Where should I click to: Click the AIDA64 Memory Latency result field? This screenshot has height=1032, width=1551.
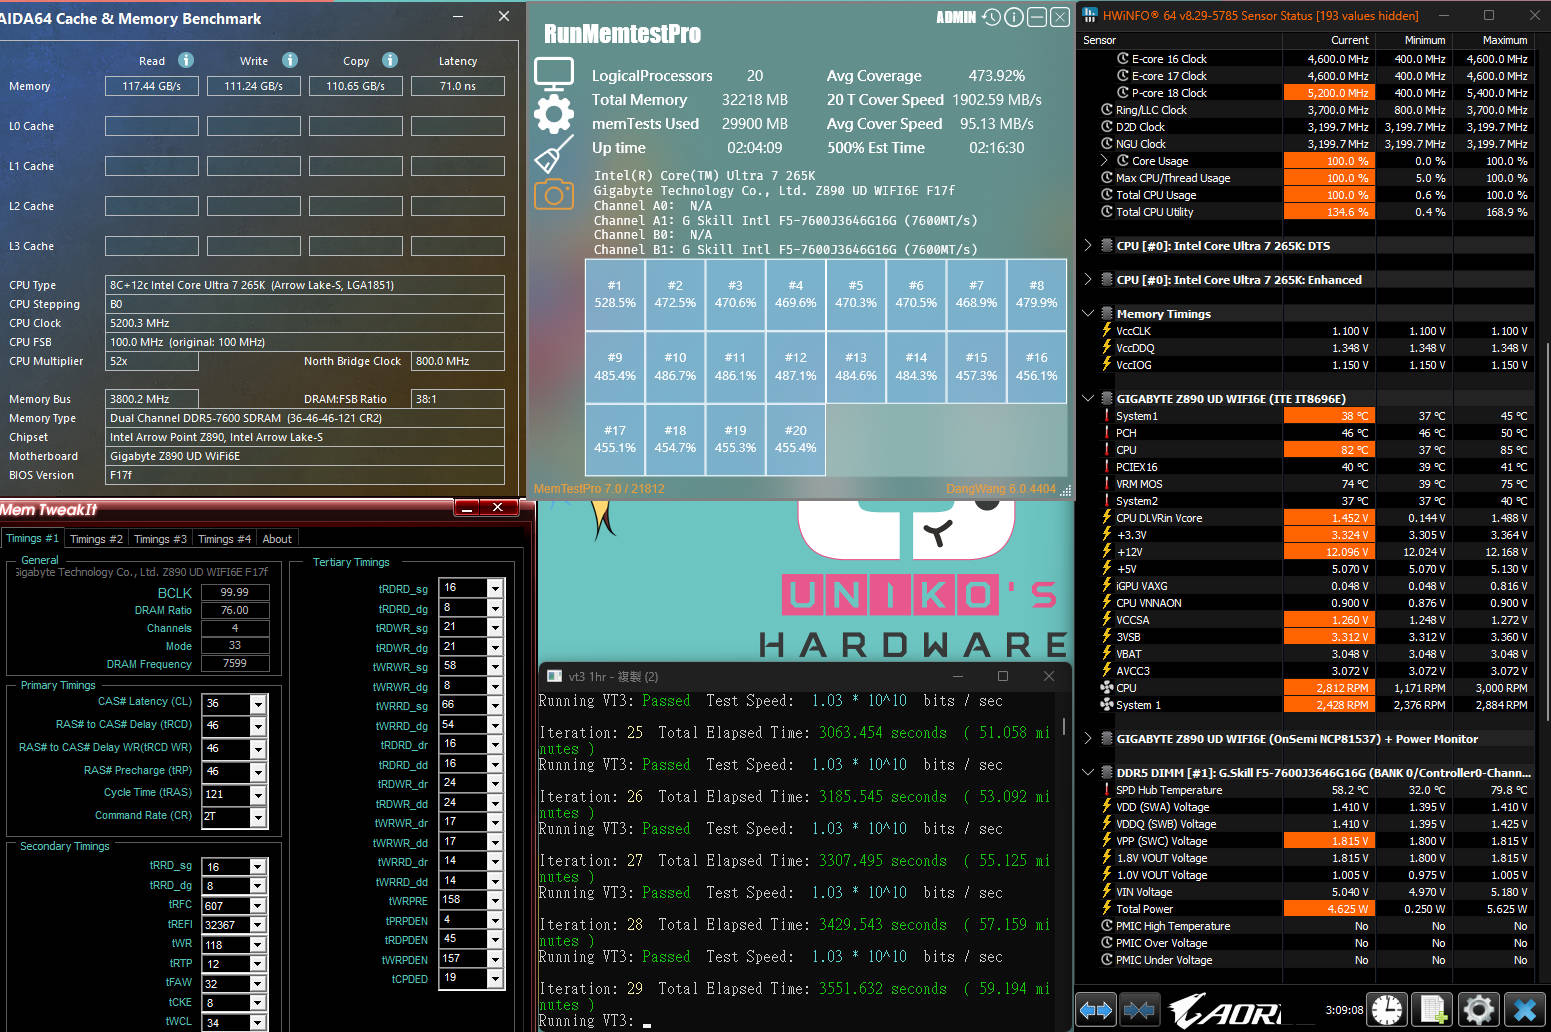tap(458, 86)
